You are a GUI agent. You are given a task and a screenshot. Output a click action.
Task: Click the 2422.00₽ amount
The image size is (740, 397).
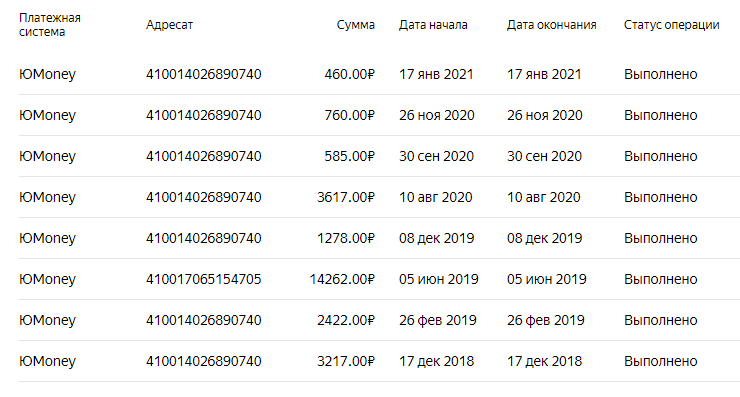point(345,321)
